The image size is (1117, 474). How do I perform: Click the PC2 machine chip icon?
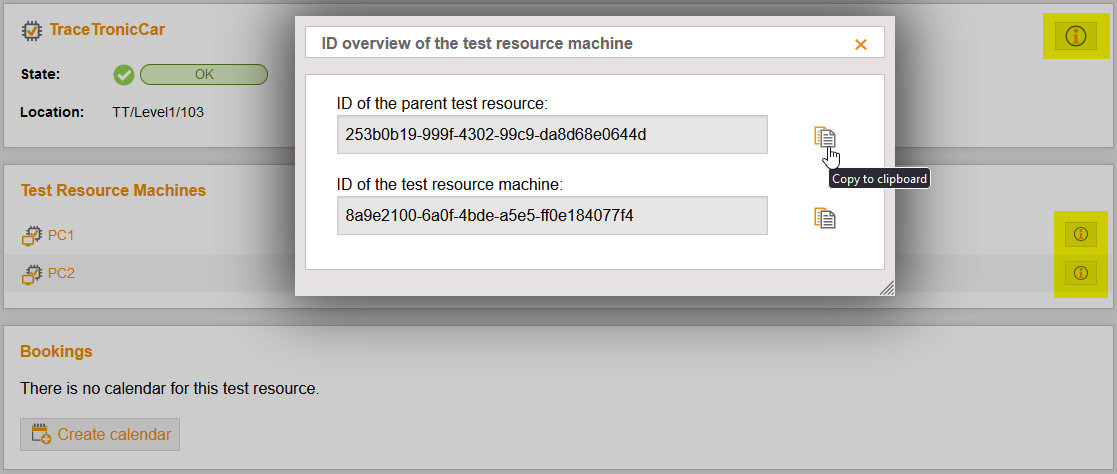pyautogui.click(x=32, y=274)
